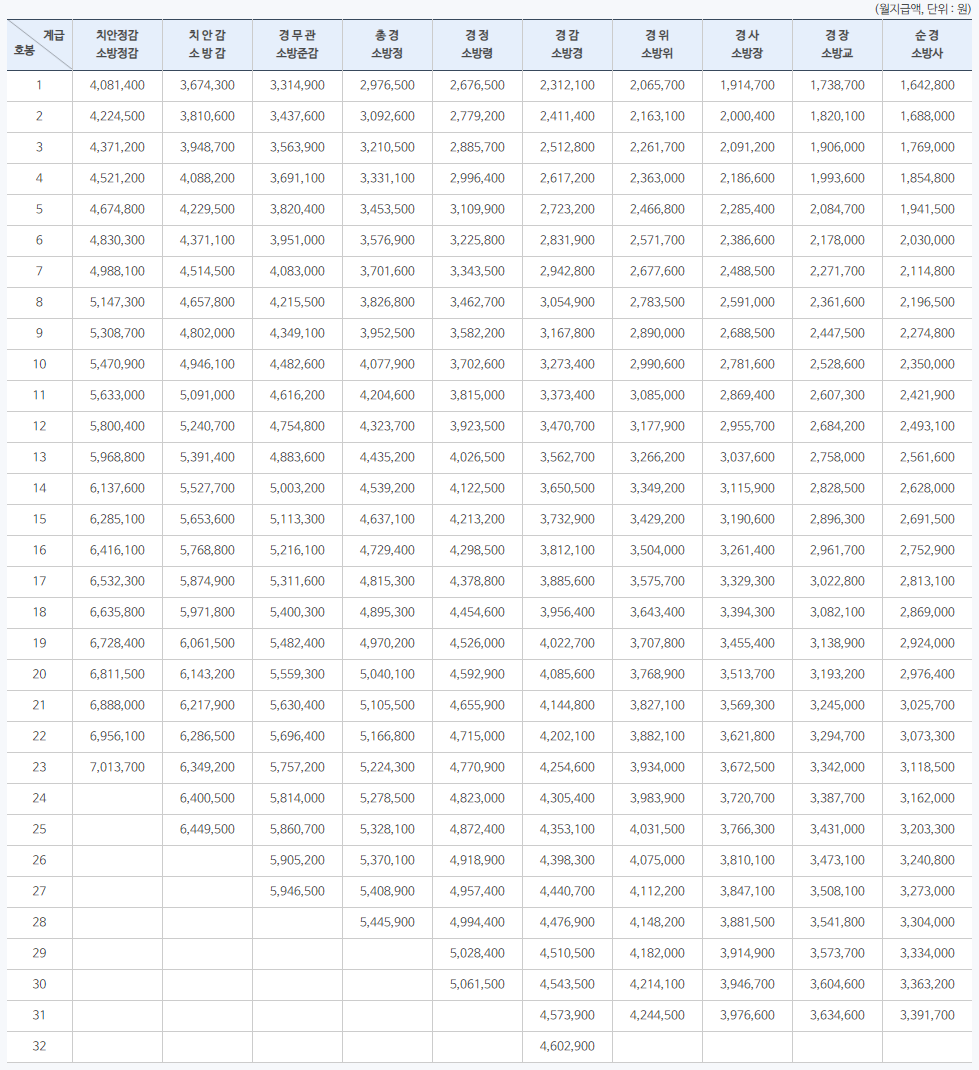Screen dimensions: 979x1070
Task: Select the value 5,028,400
Action: pyautogui.click(x=478, y=953)
